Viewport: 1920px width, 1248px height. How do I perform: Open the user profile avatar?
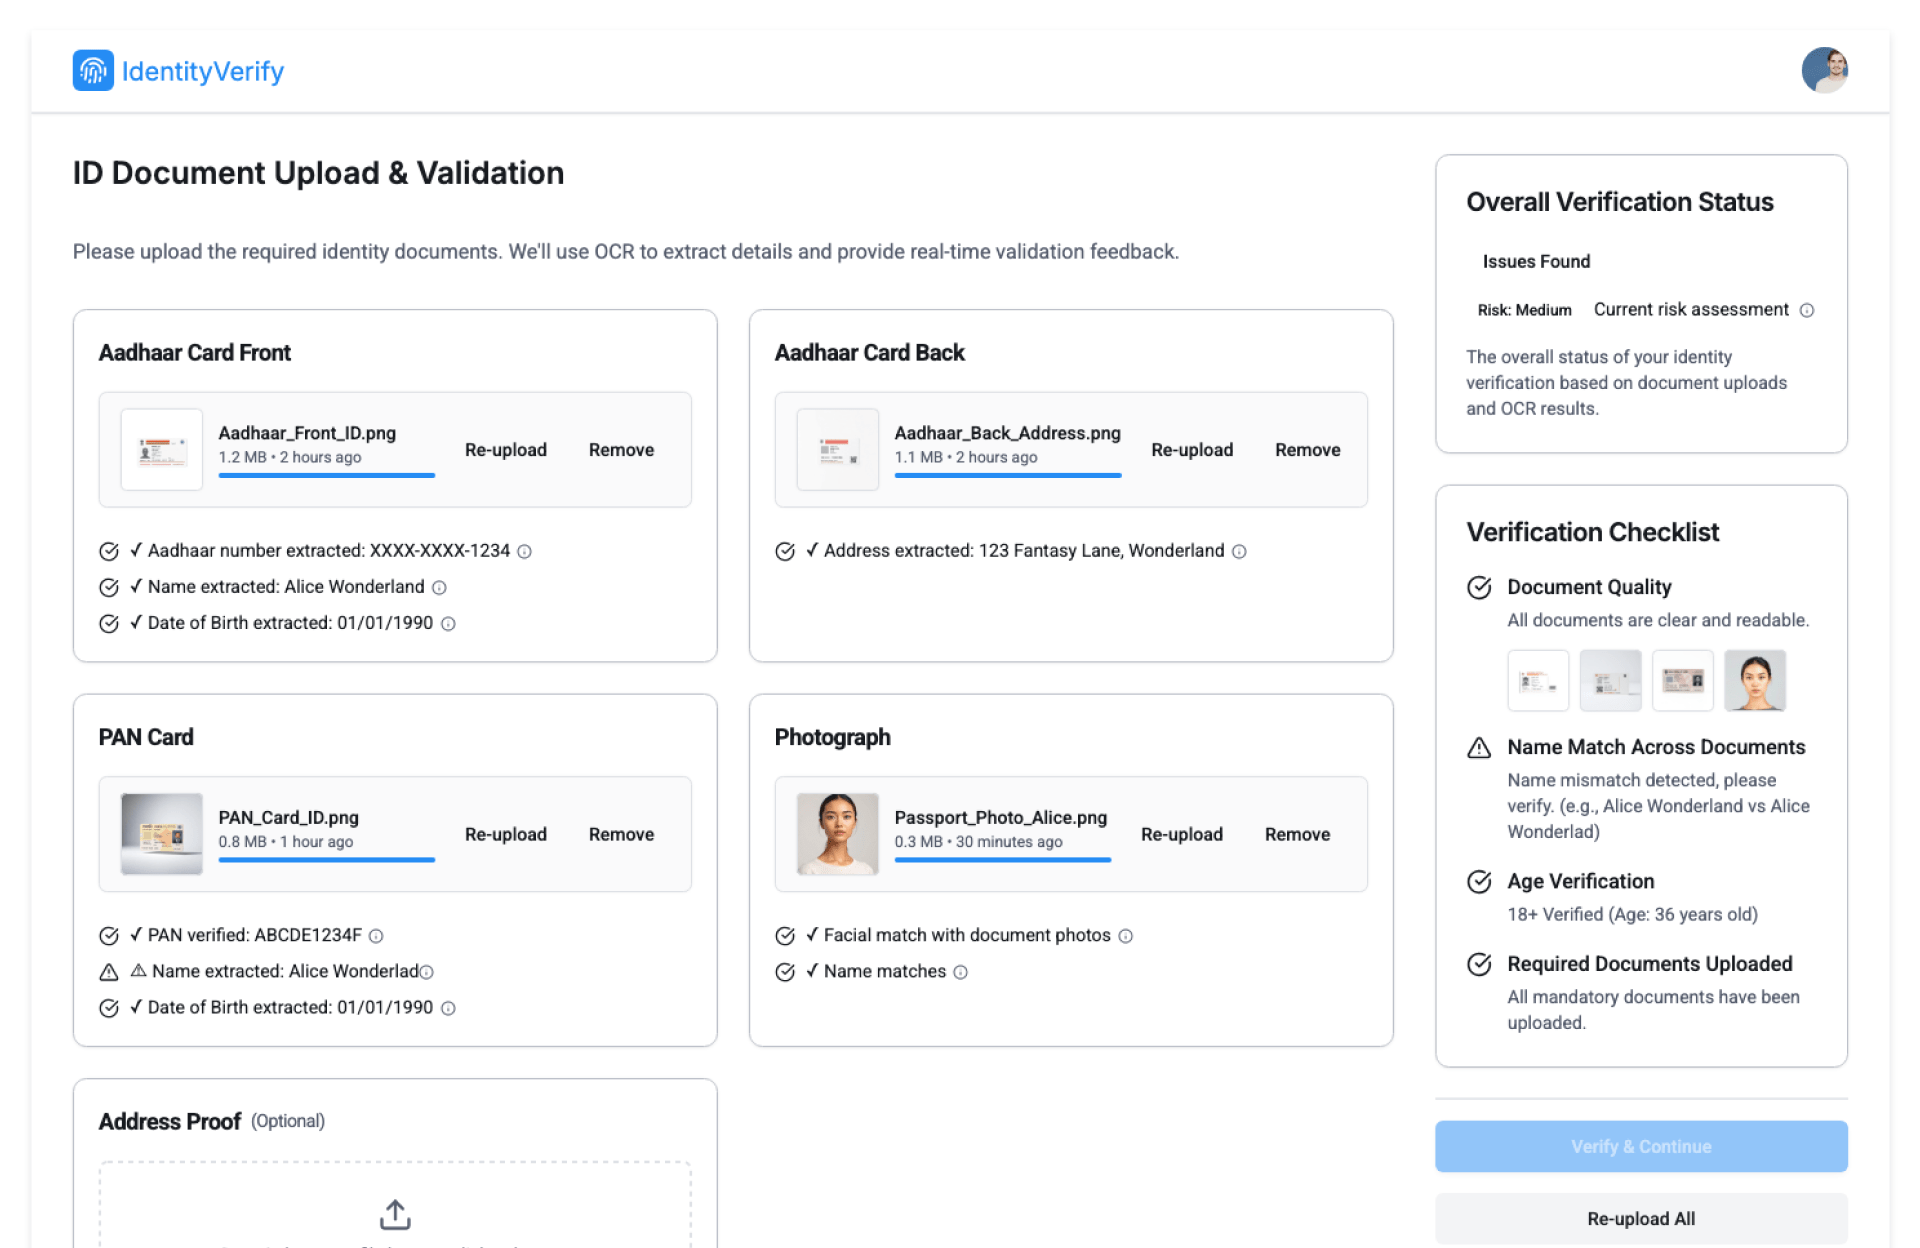(1824, 70)
